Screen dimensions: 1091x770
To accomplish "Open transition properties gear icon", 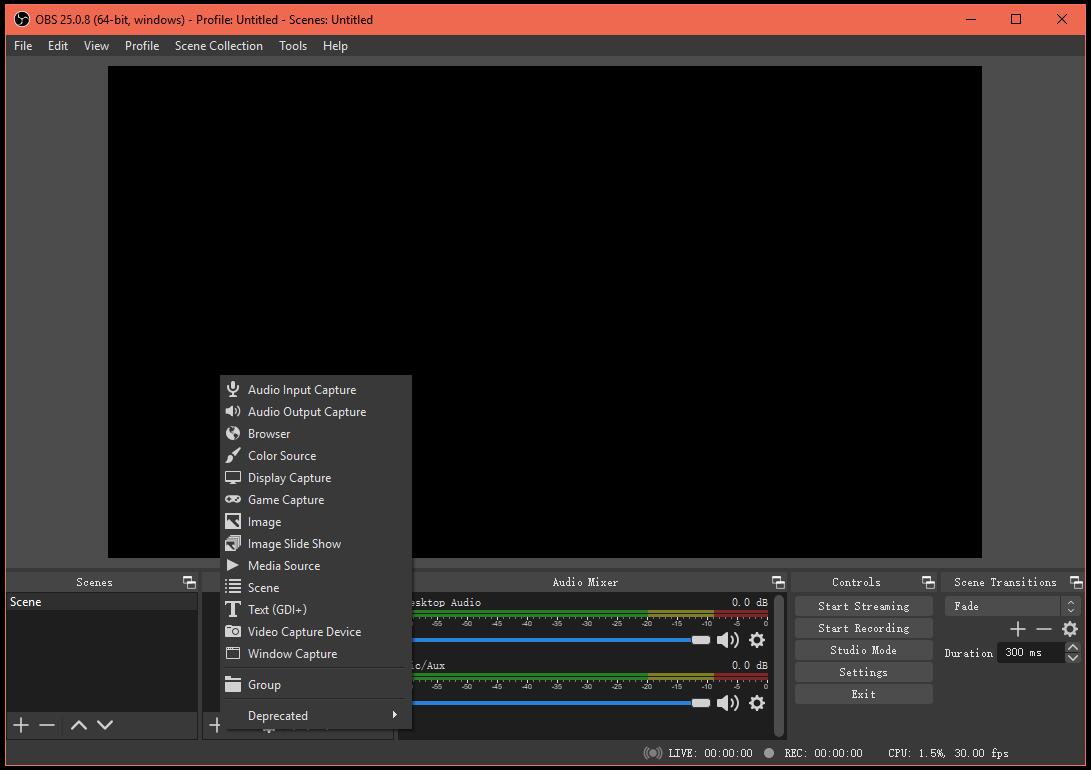I will (x=1070, y=629).
